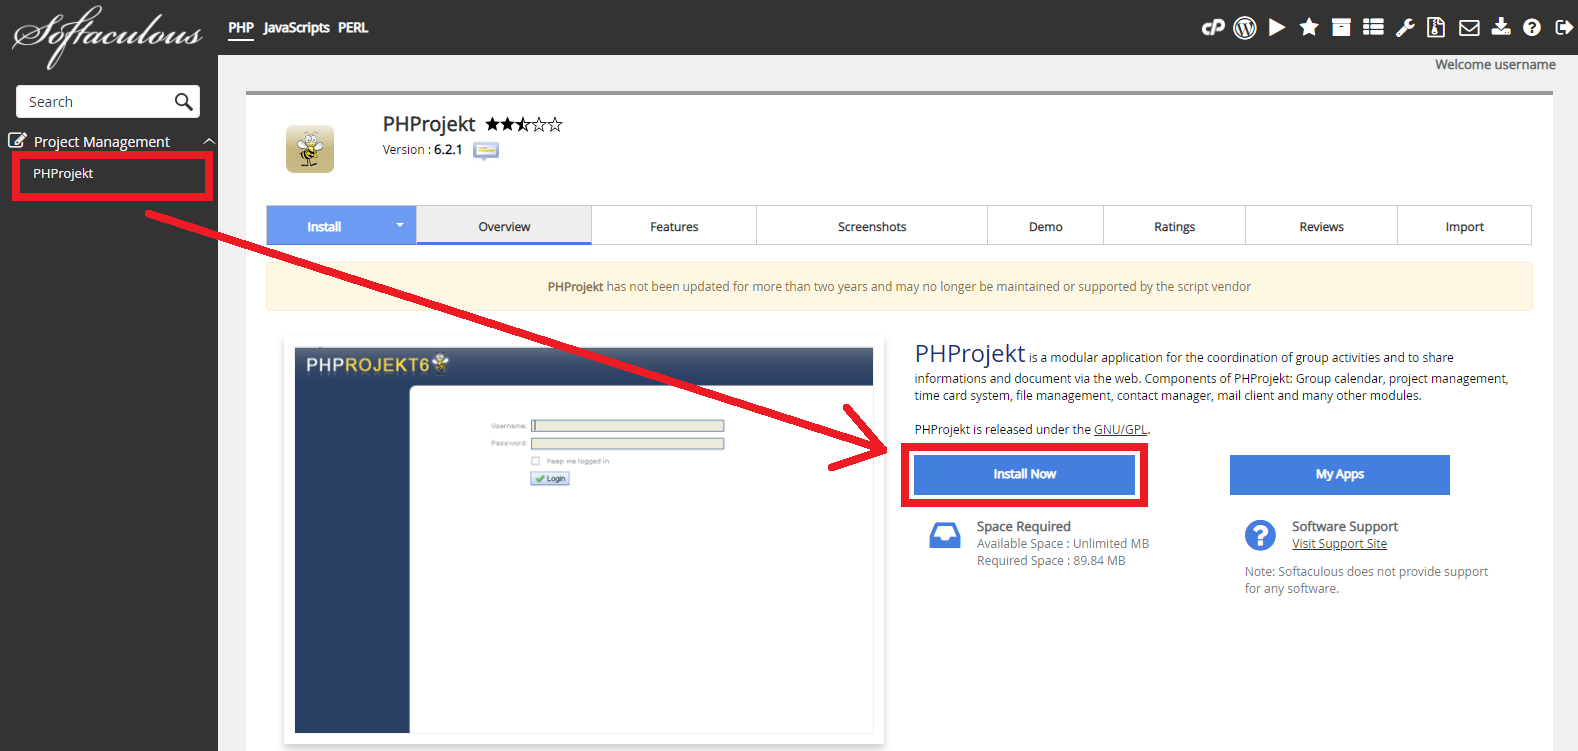Viewport: 1578px width, 751px height.
Task: Click the logout arrow icon
Action: 1564,28
